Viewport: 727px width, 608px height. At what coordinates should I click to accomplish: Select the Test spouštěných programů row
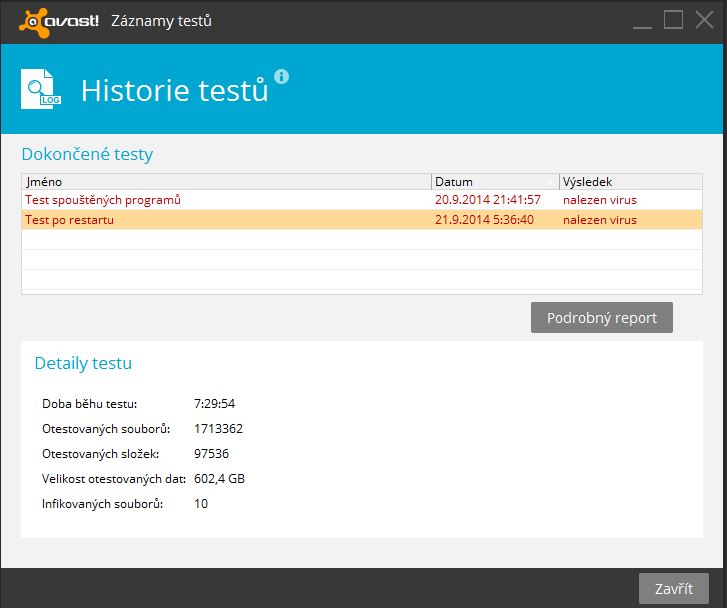(x=362, y=200)
